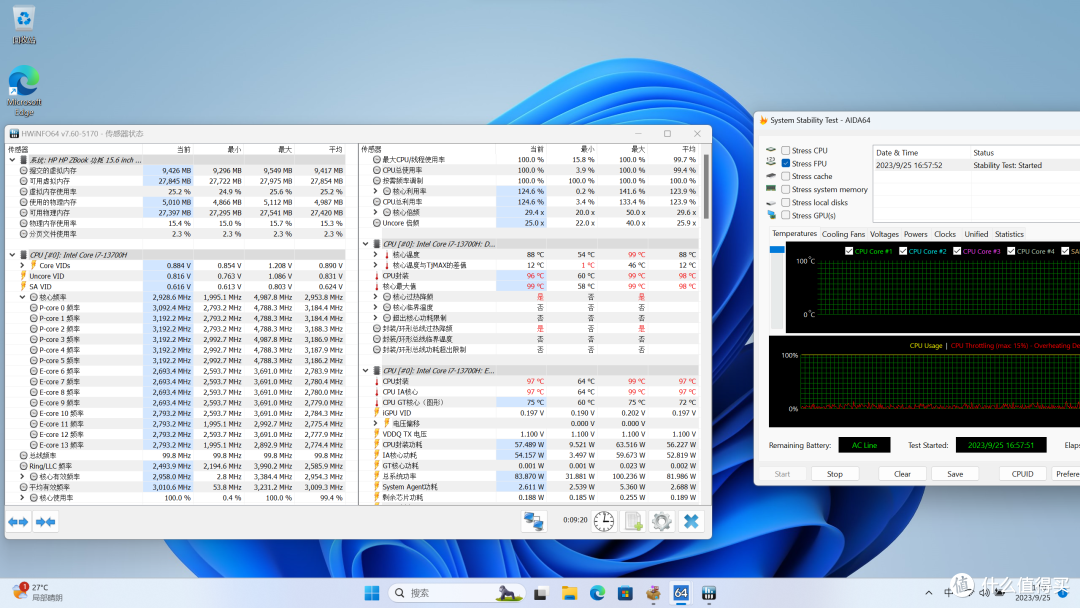This screenshot has width=1080, height=608.
Task: Open Microsoft Edge desktop shortcut
Action: [x=24, y=90]
